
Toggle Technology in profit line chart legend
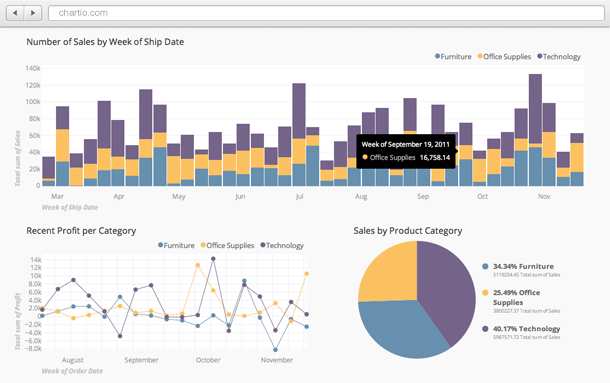point(282,245)
